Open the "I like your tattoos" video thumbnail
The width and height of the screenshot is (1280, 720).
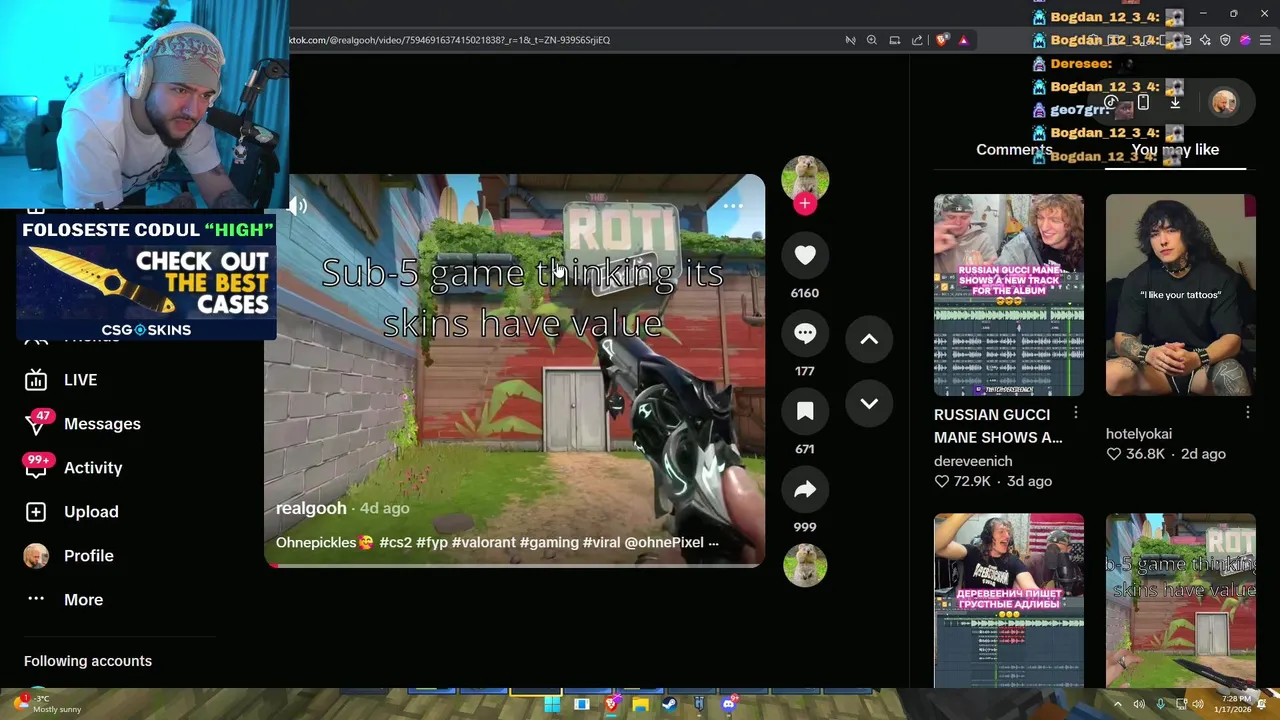click(1181, 295)
